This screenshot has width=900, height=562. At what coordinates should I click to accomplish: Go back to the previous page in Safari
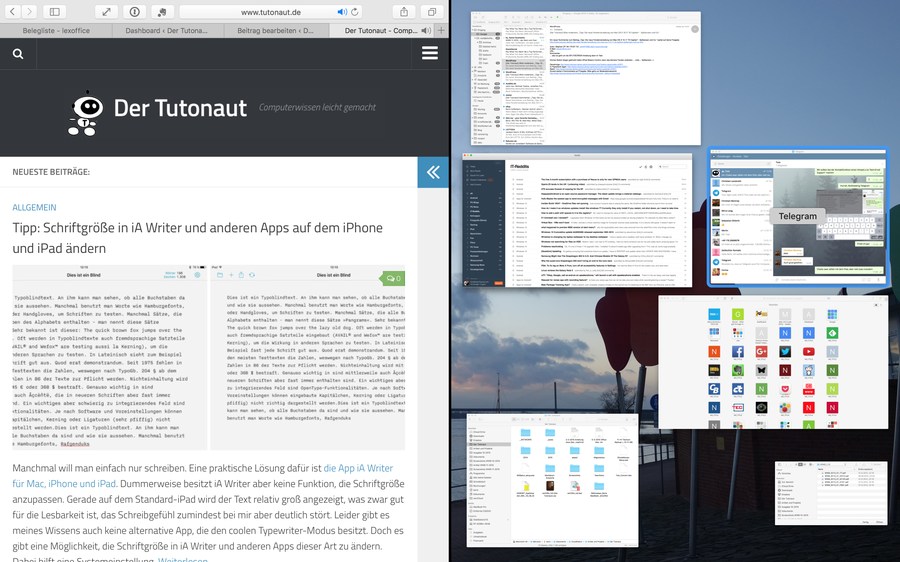12,11
